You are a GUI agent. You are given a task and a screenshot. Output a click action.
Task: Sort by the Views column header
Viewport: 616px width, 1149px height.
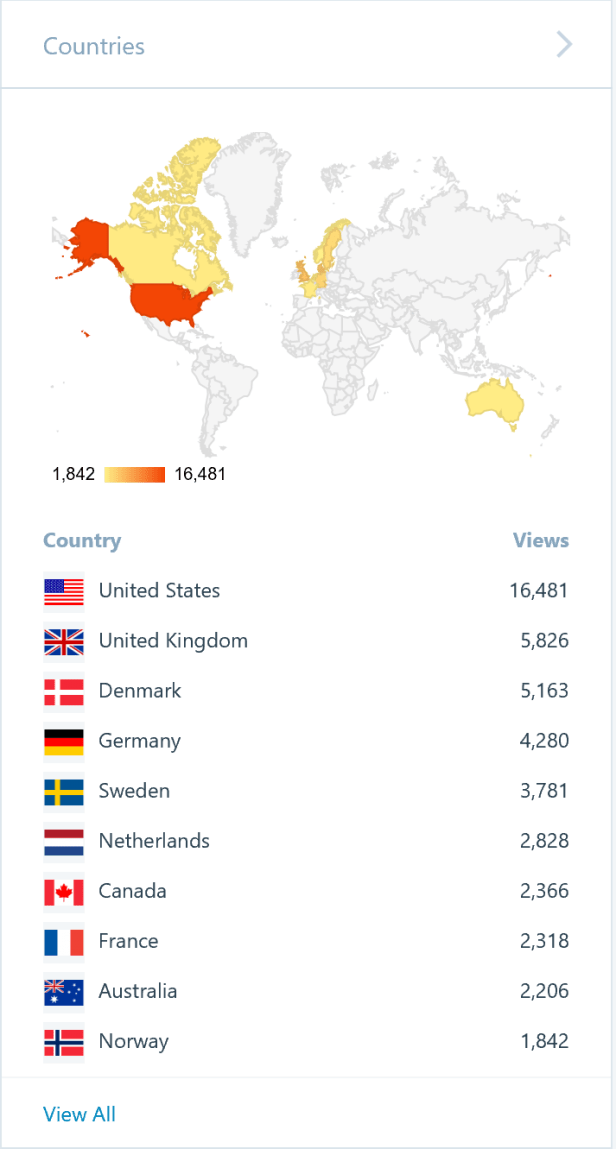541,540
